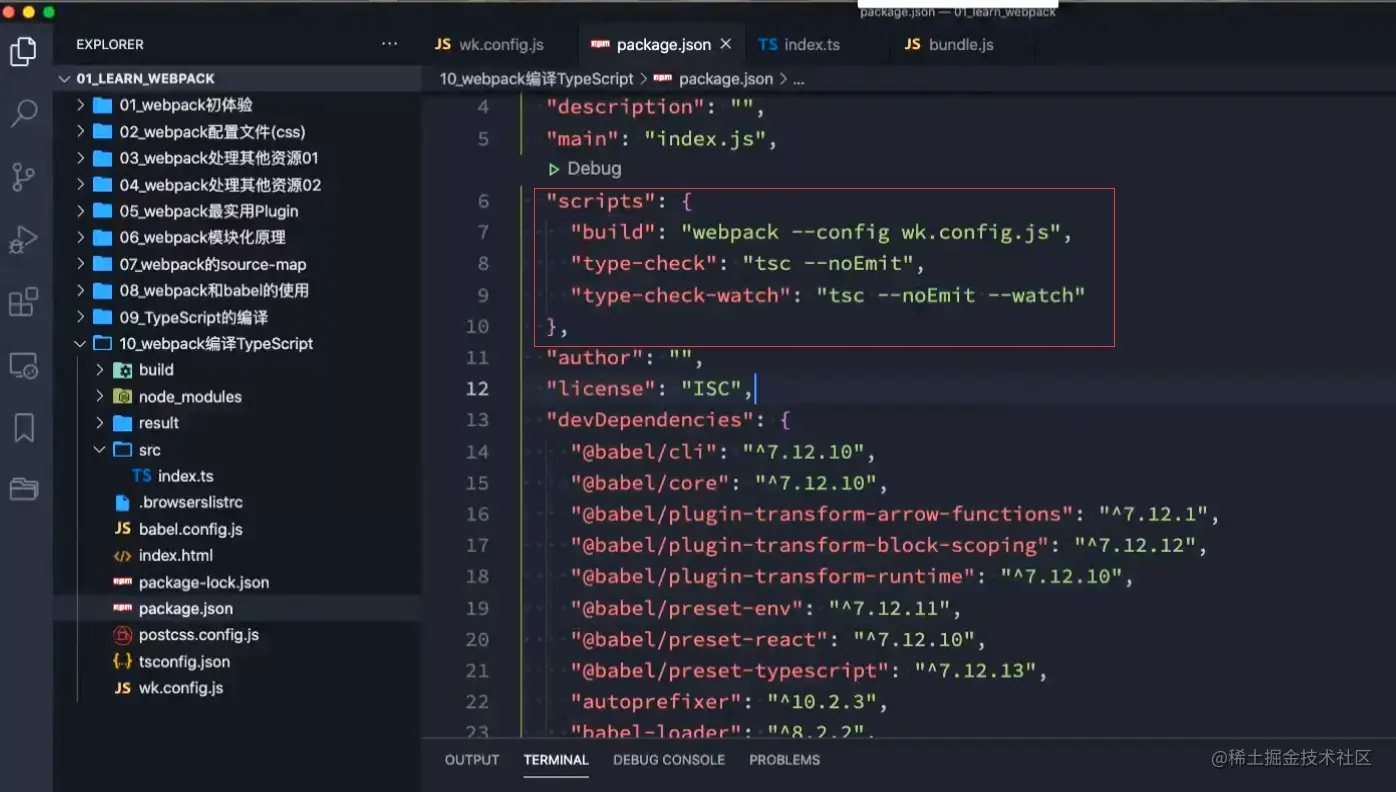
Task: Open package-lock.json in the explorer
Action: click(x=237, y=582)
